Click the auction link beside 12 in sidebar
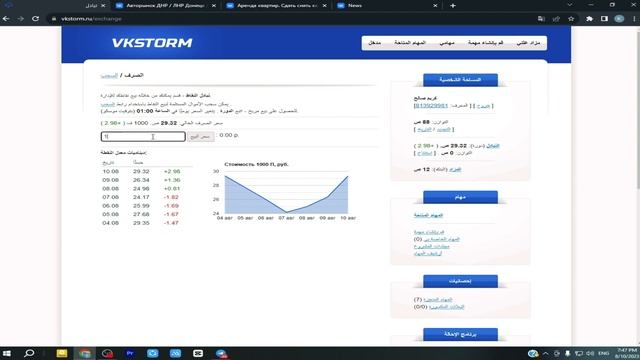 coord(455,169)
